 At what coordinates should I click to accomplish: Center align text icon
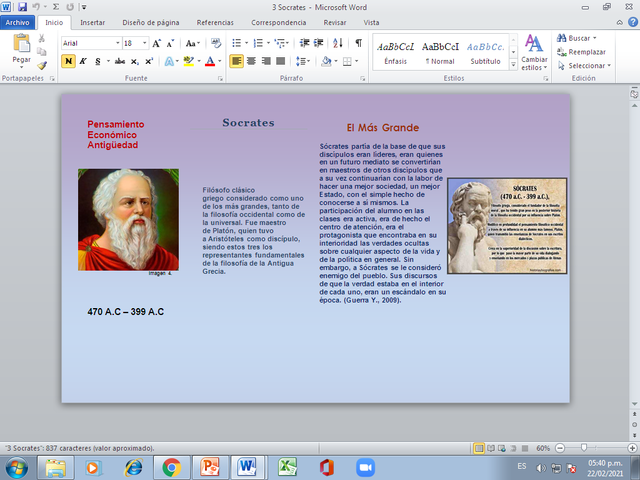[x=251, y=61]
